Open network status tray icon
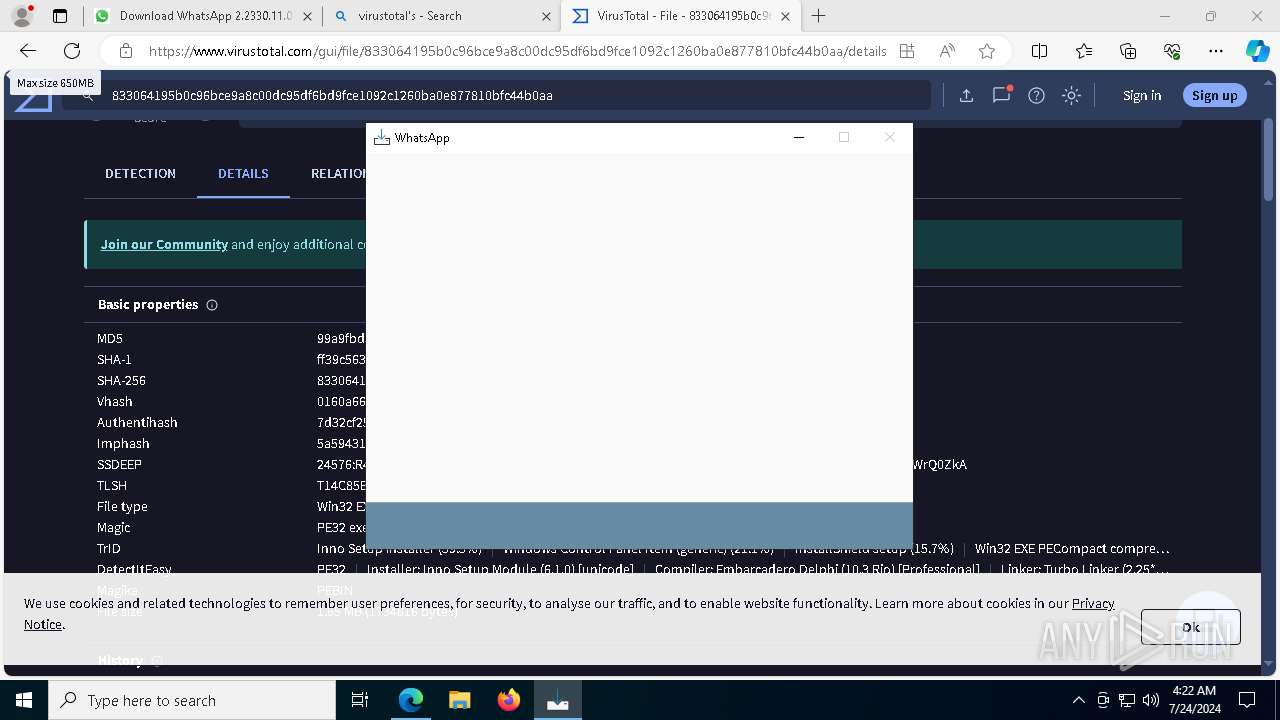The width and height of the screenshot is (1280, 720). 1127,700
